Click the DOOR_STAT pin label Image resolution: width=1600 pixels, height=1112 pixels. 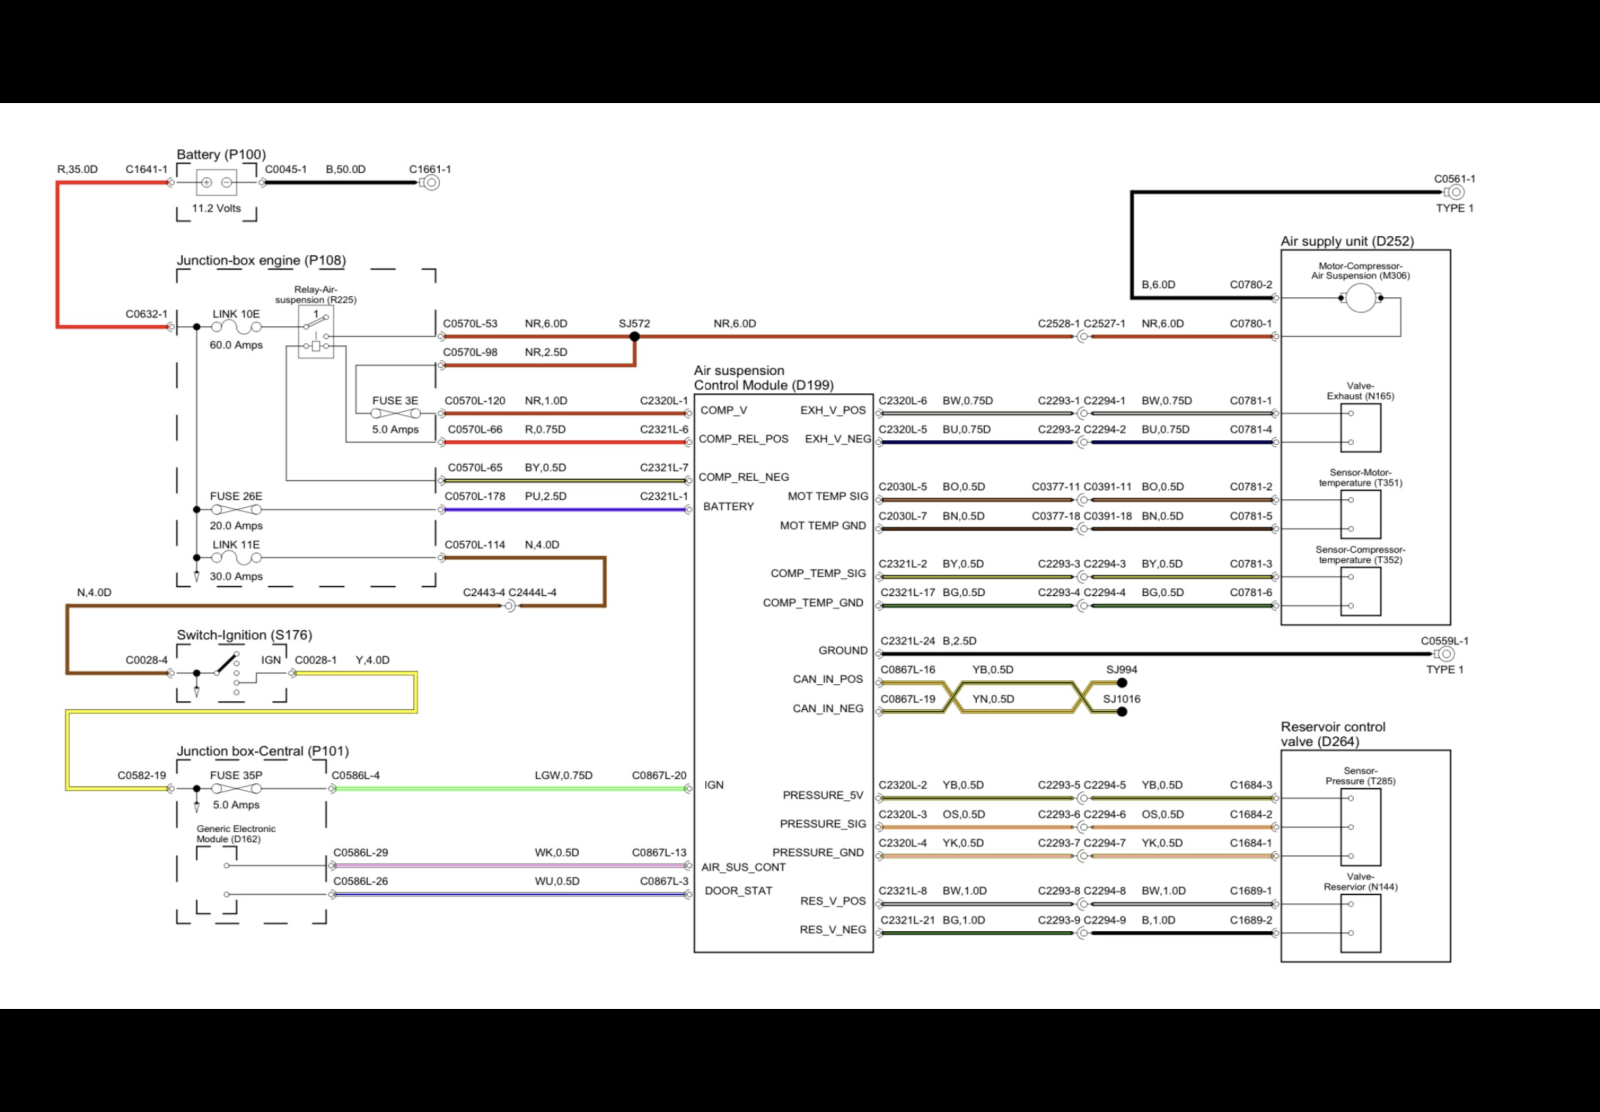738,891
